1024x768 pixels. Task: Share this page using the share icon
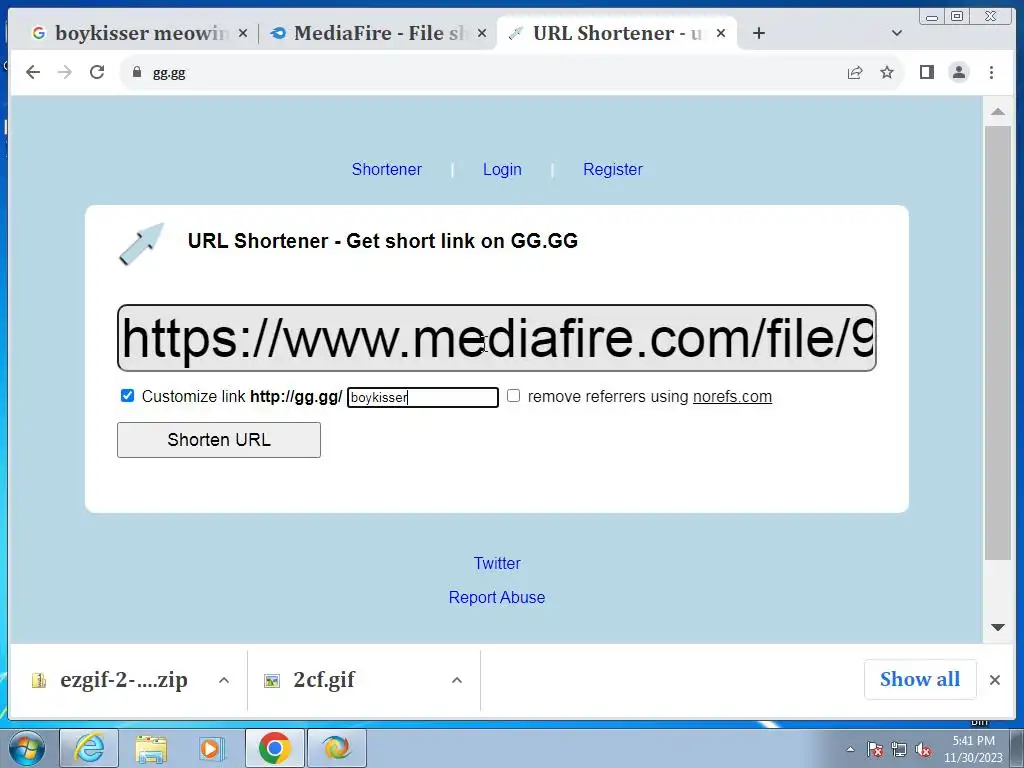855,72
